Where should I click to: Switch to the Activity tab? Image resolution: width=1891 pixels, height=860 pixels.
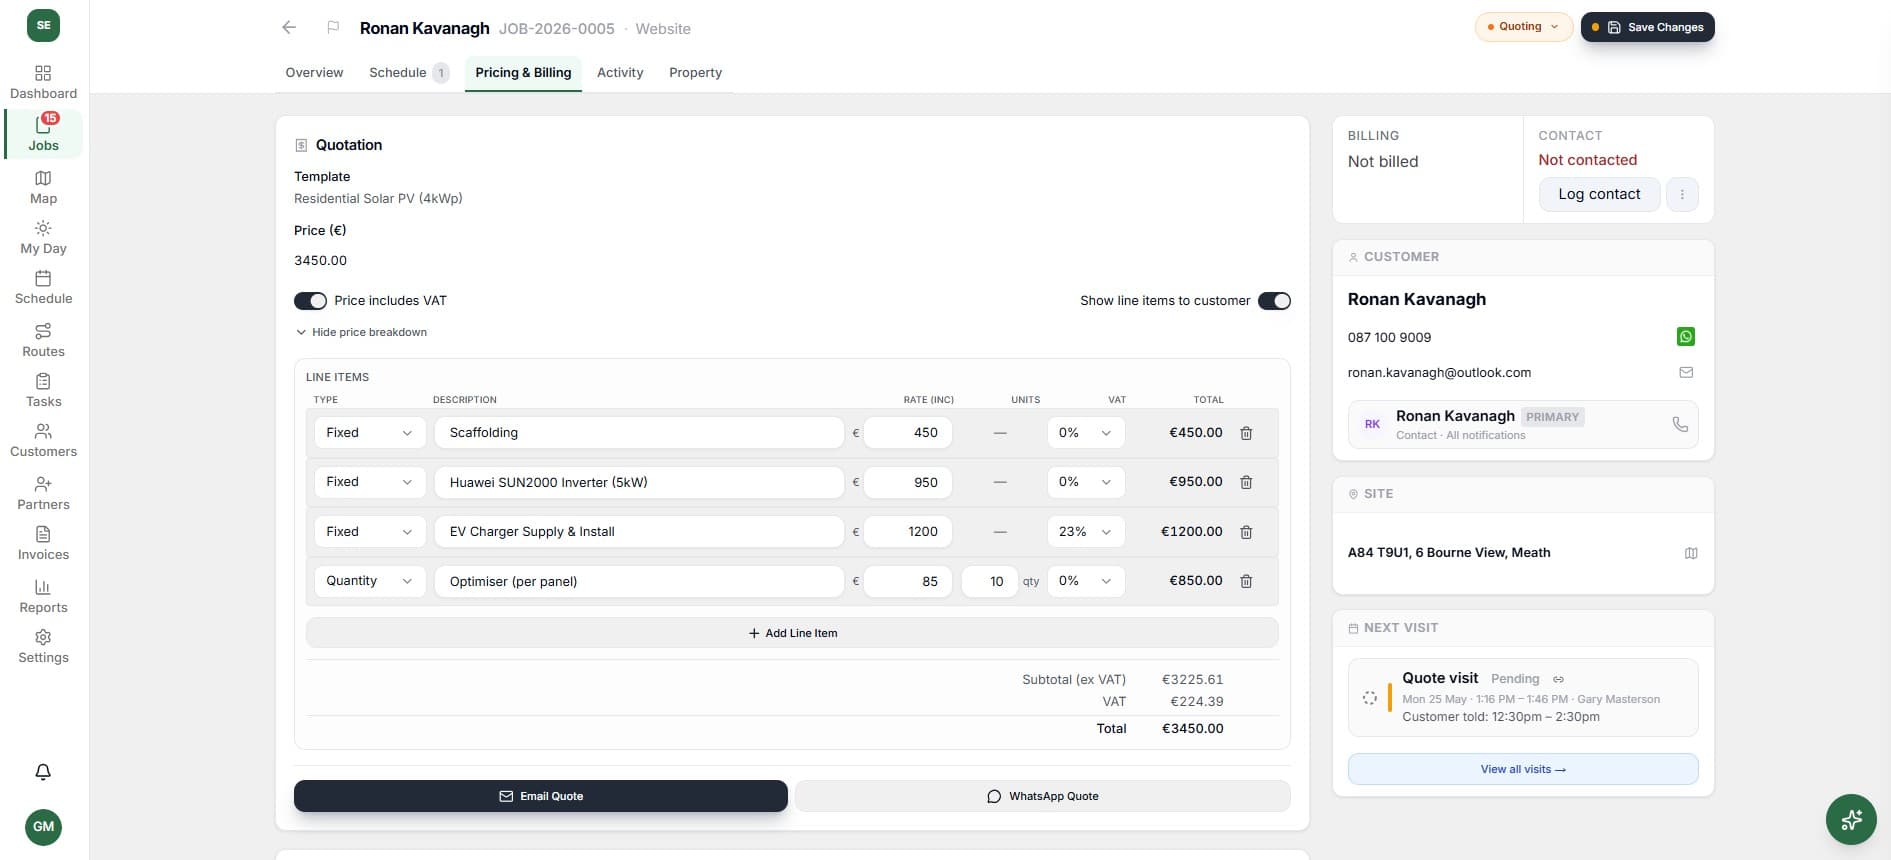[x=620, y=73]
